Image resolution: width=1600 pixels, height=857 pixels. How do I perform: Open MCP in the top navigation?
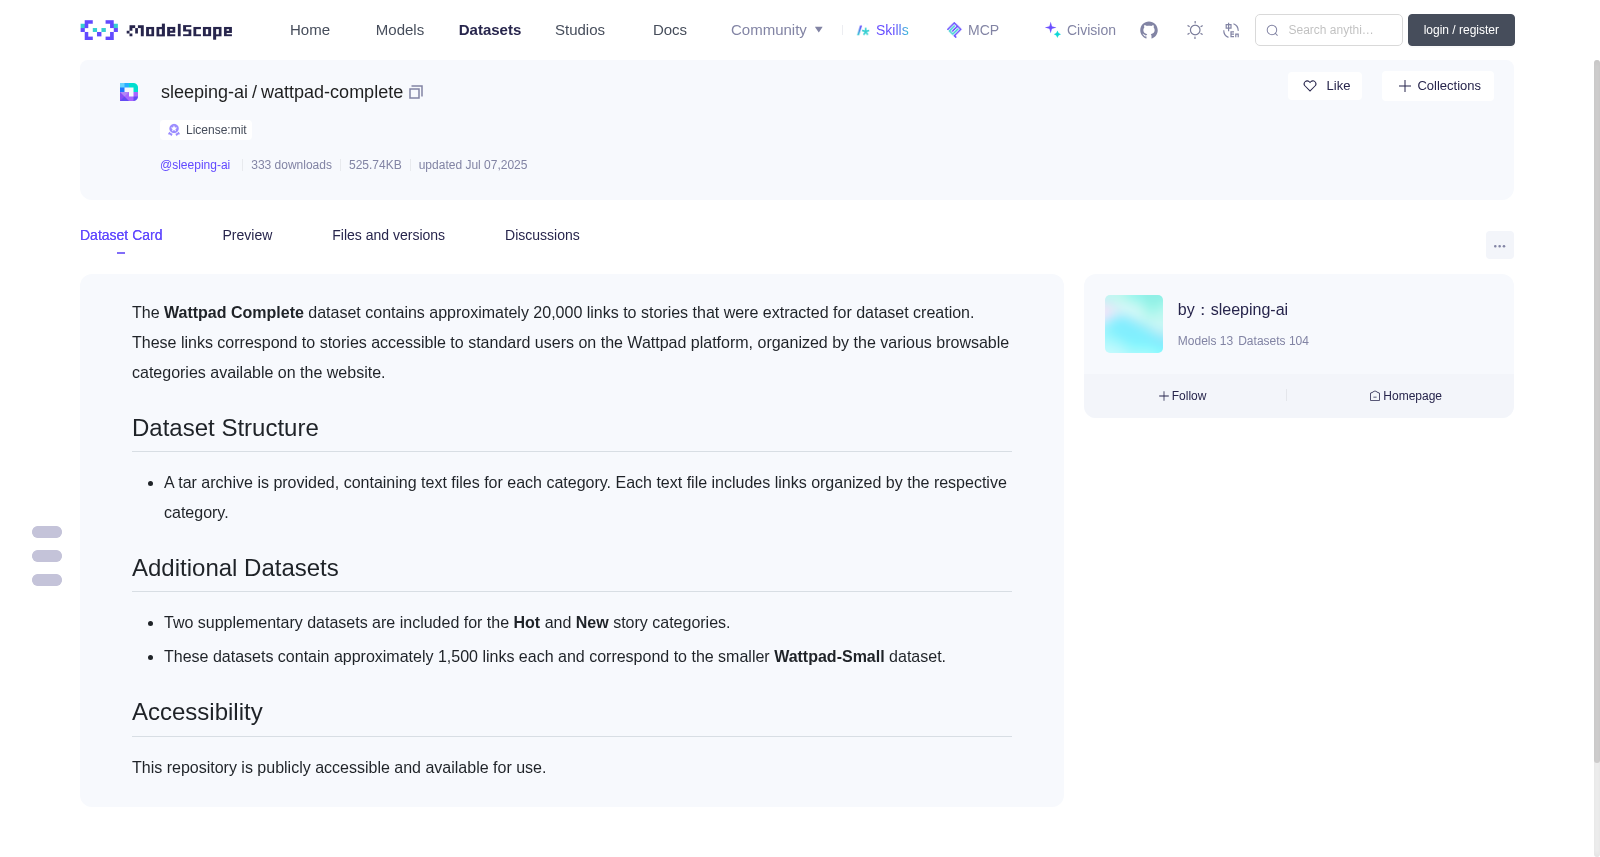coord(972,30)
